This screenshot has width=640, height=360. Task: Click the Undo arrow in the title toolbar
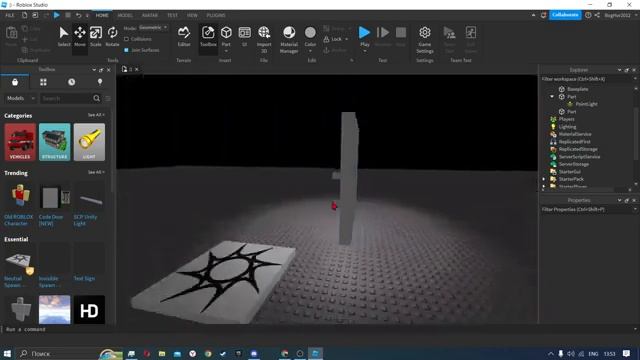78,15
